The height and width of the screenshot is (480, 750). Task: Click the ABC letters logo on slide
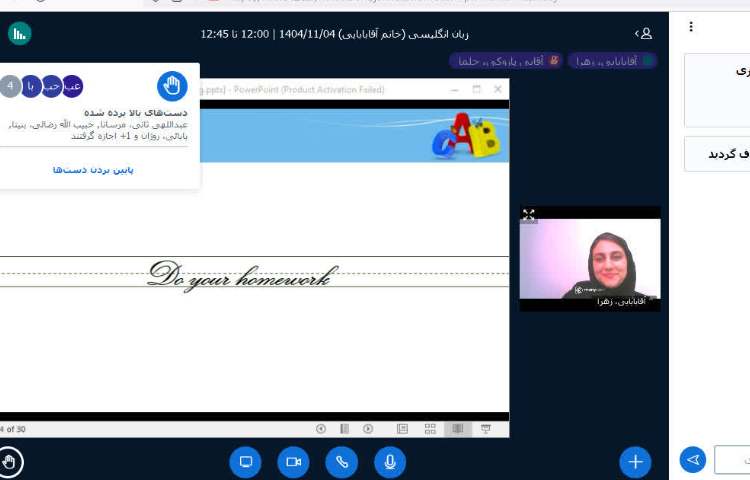pyautogui.click(x=466, y=136)
